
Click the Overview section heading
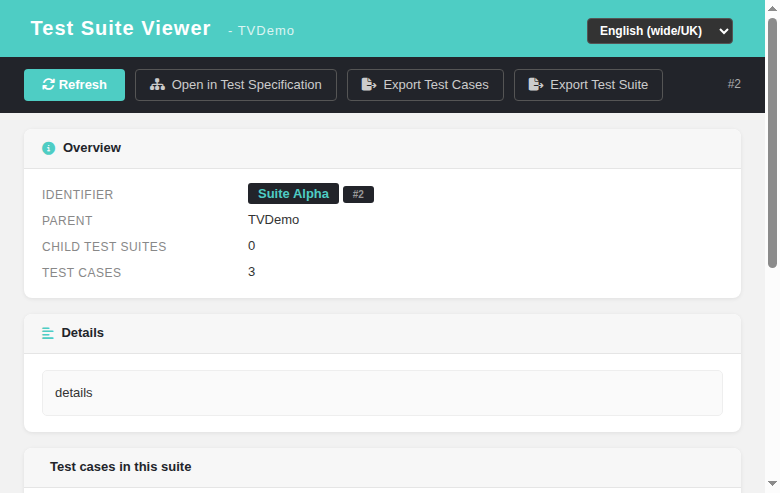[x=92, y=148]
